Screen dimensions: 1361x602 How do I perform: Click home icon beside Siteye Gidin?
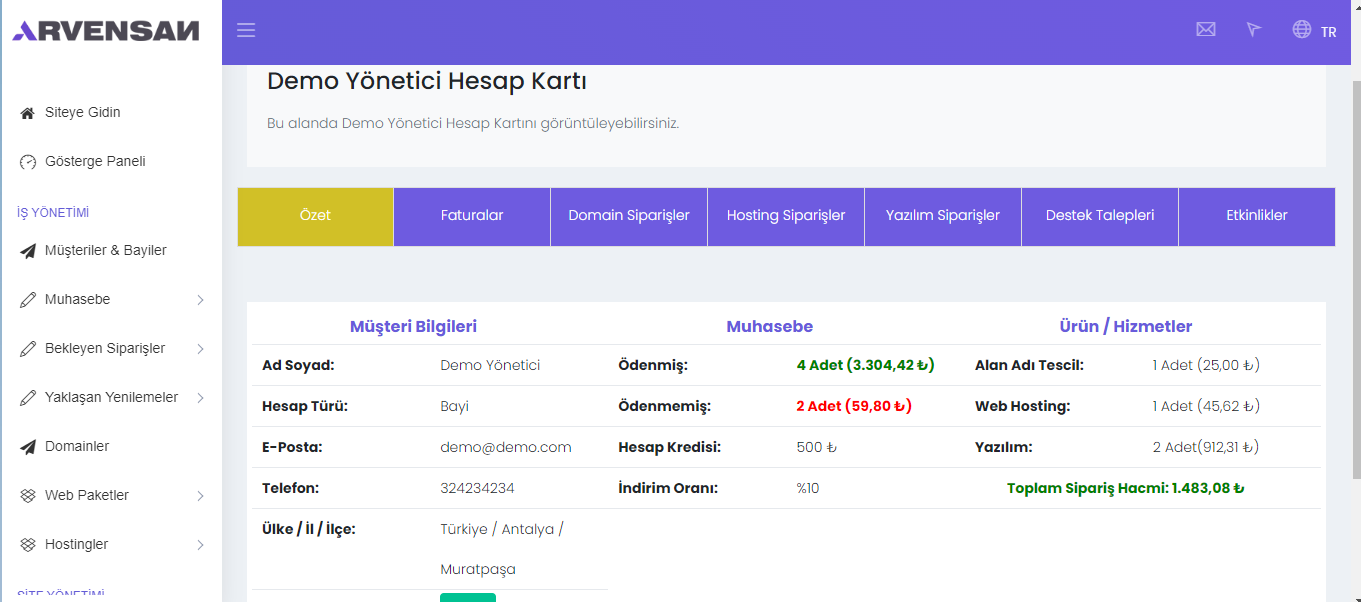28,113
